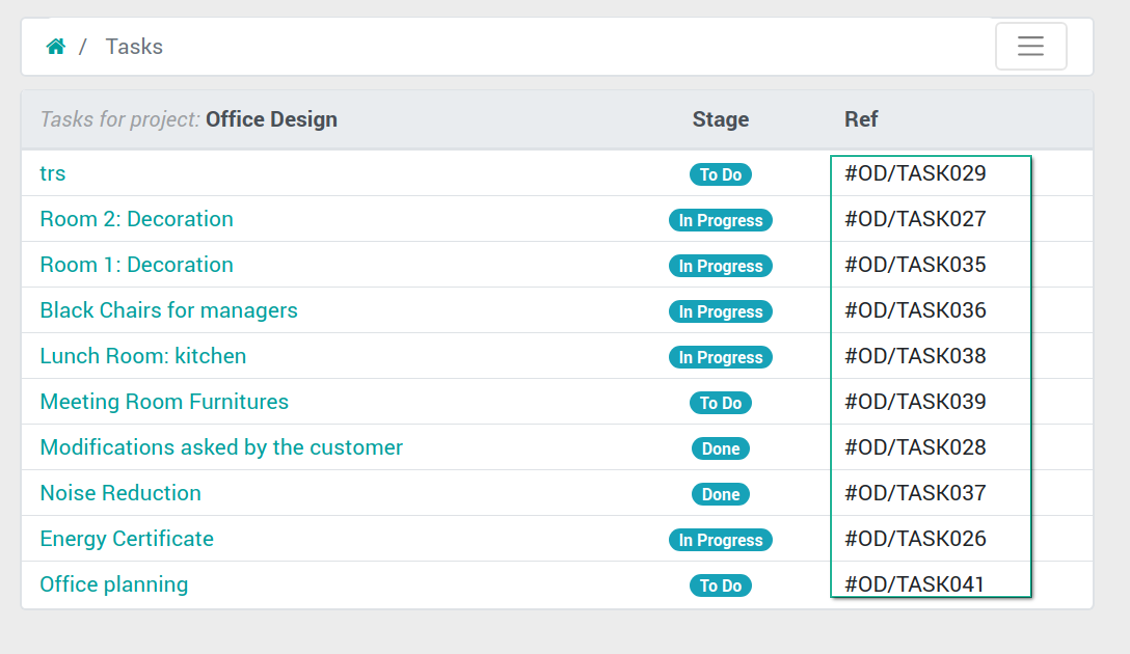Select reference #OD/TASK041
The width and height of the screenshot is (1130, 654).
click(914, 584)
